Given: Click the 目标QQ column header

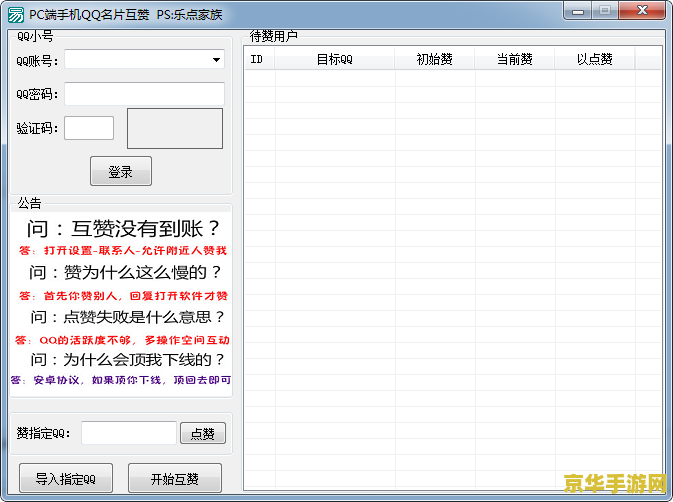Looking at the screenshot, I should 334,59.
